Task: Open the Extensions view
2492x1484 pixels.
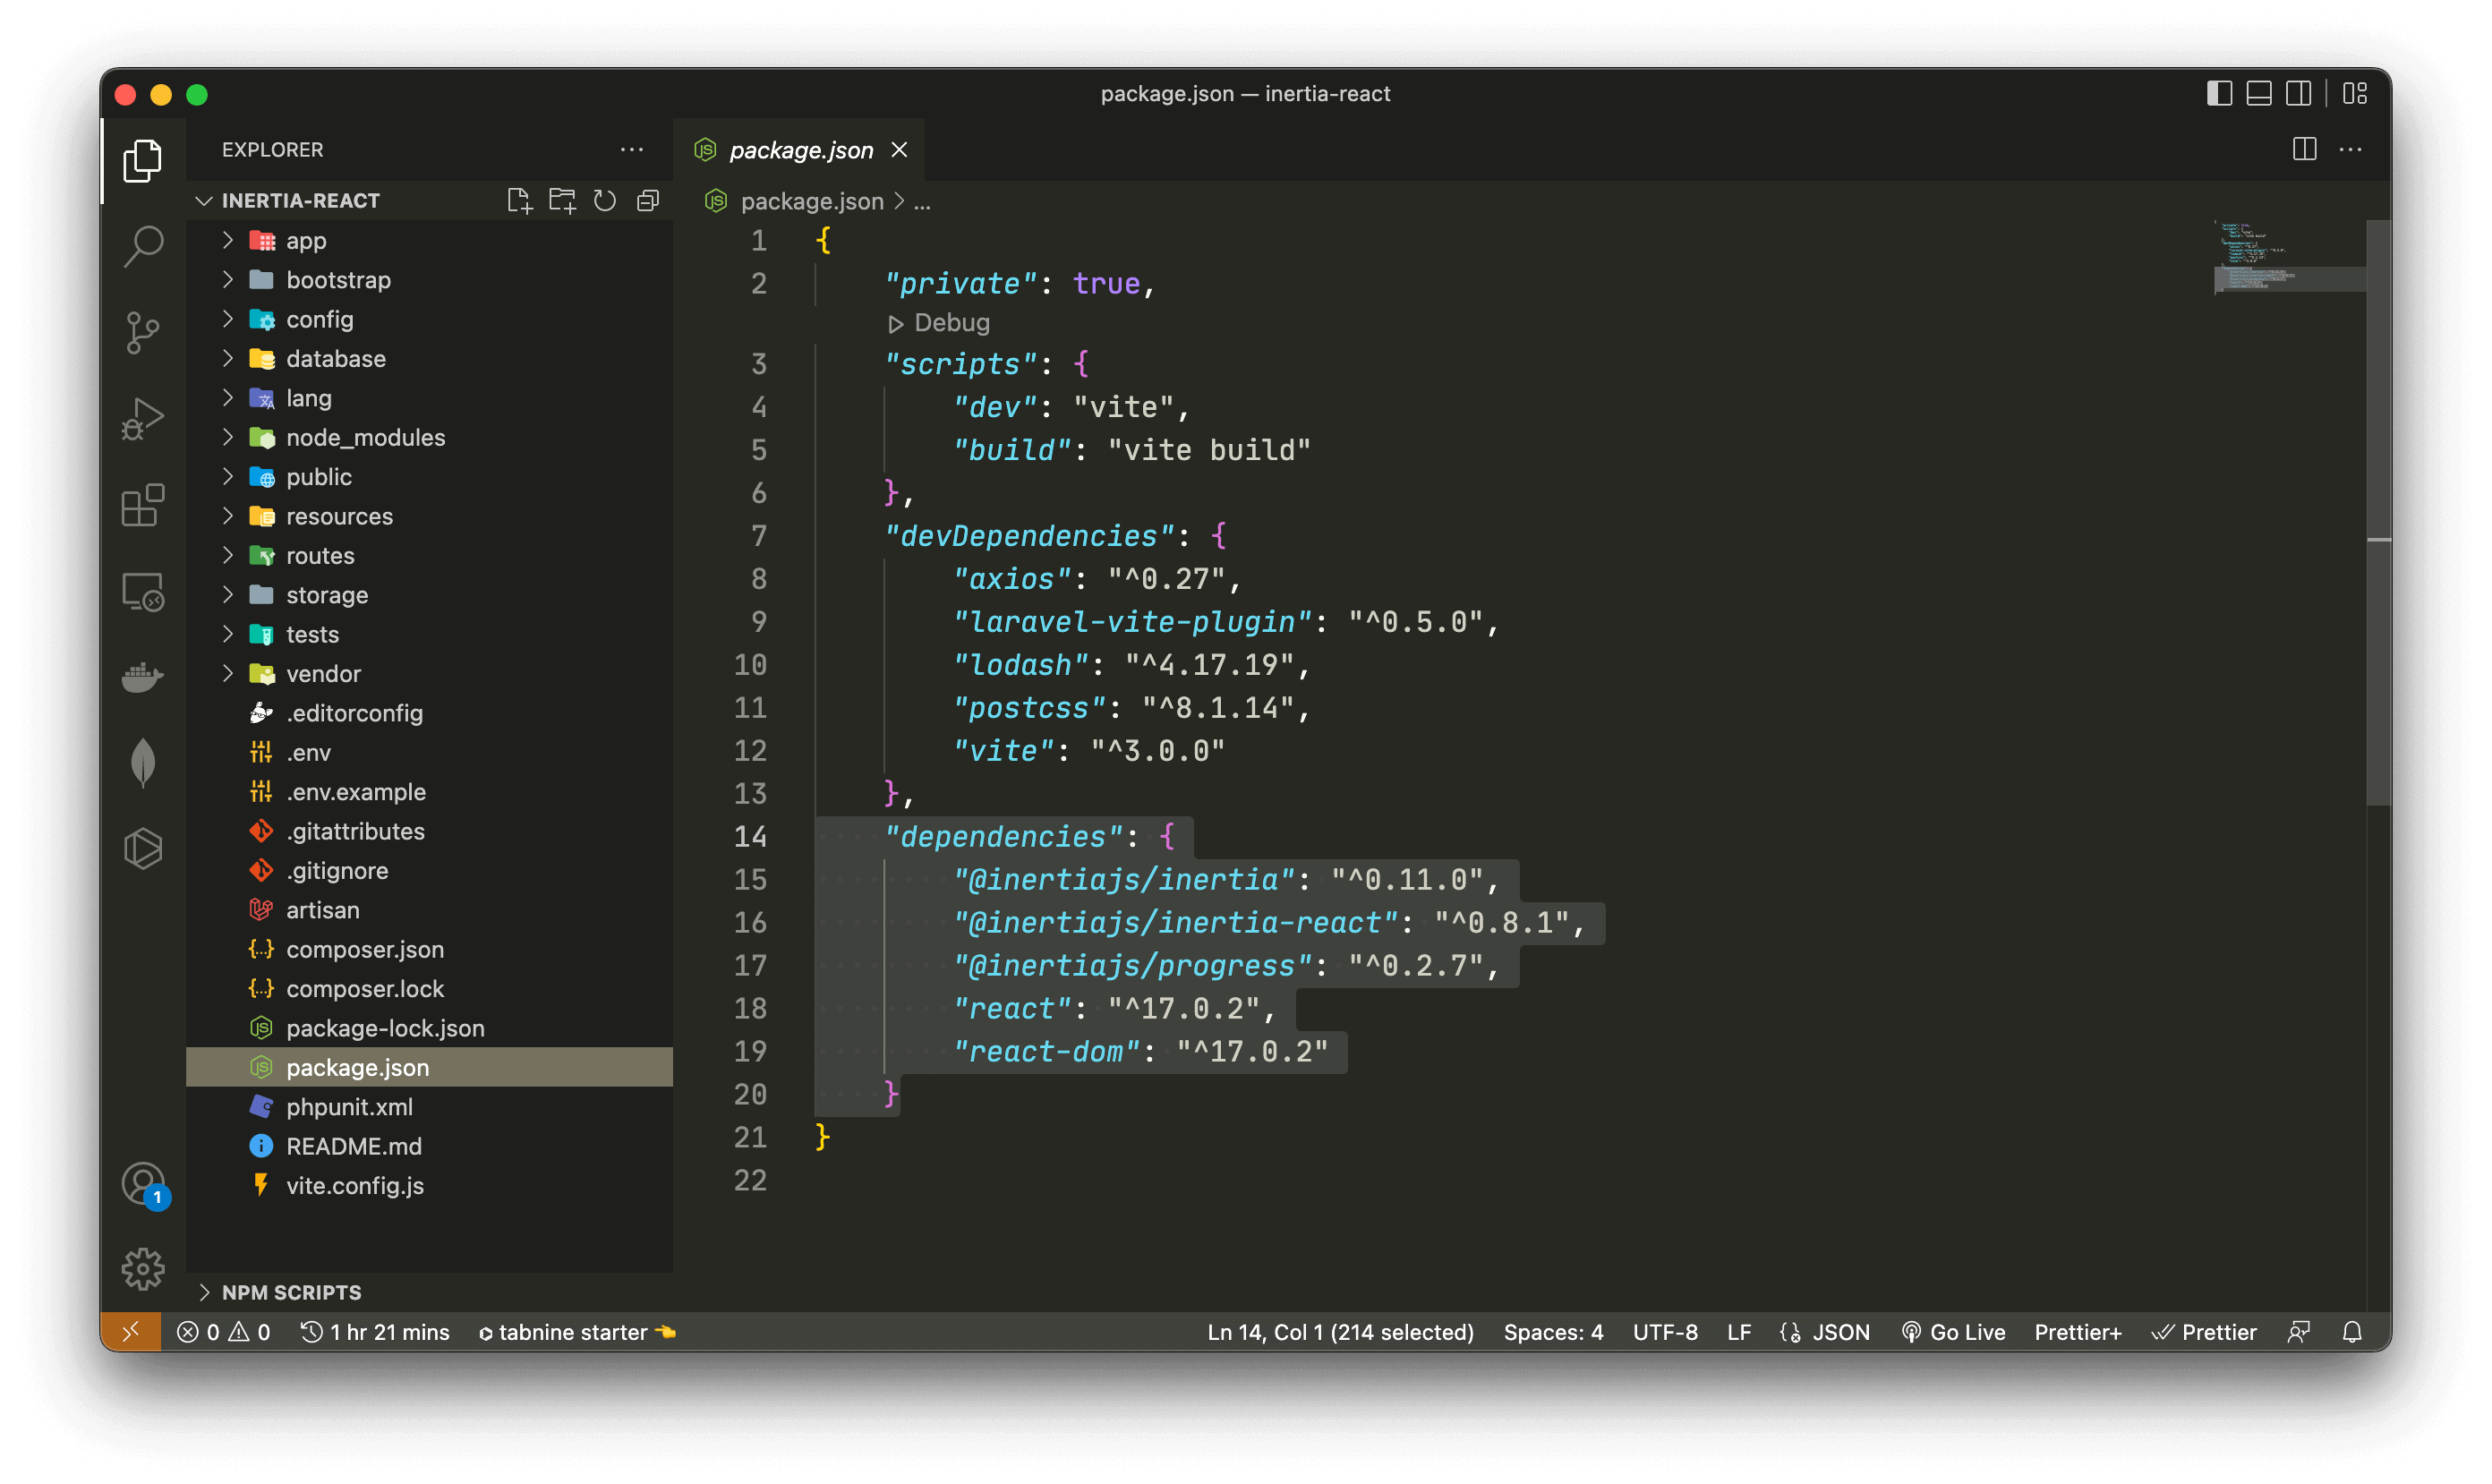Action: pyautogui.click(x=143, y=505)
